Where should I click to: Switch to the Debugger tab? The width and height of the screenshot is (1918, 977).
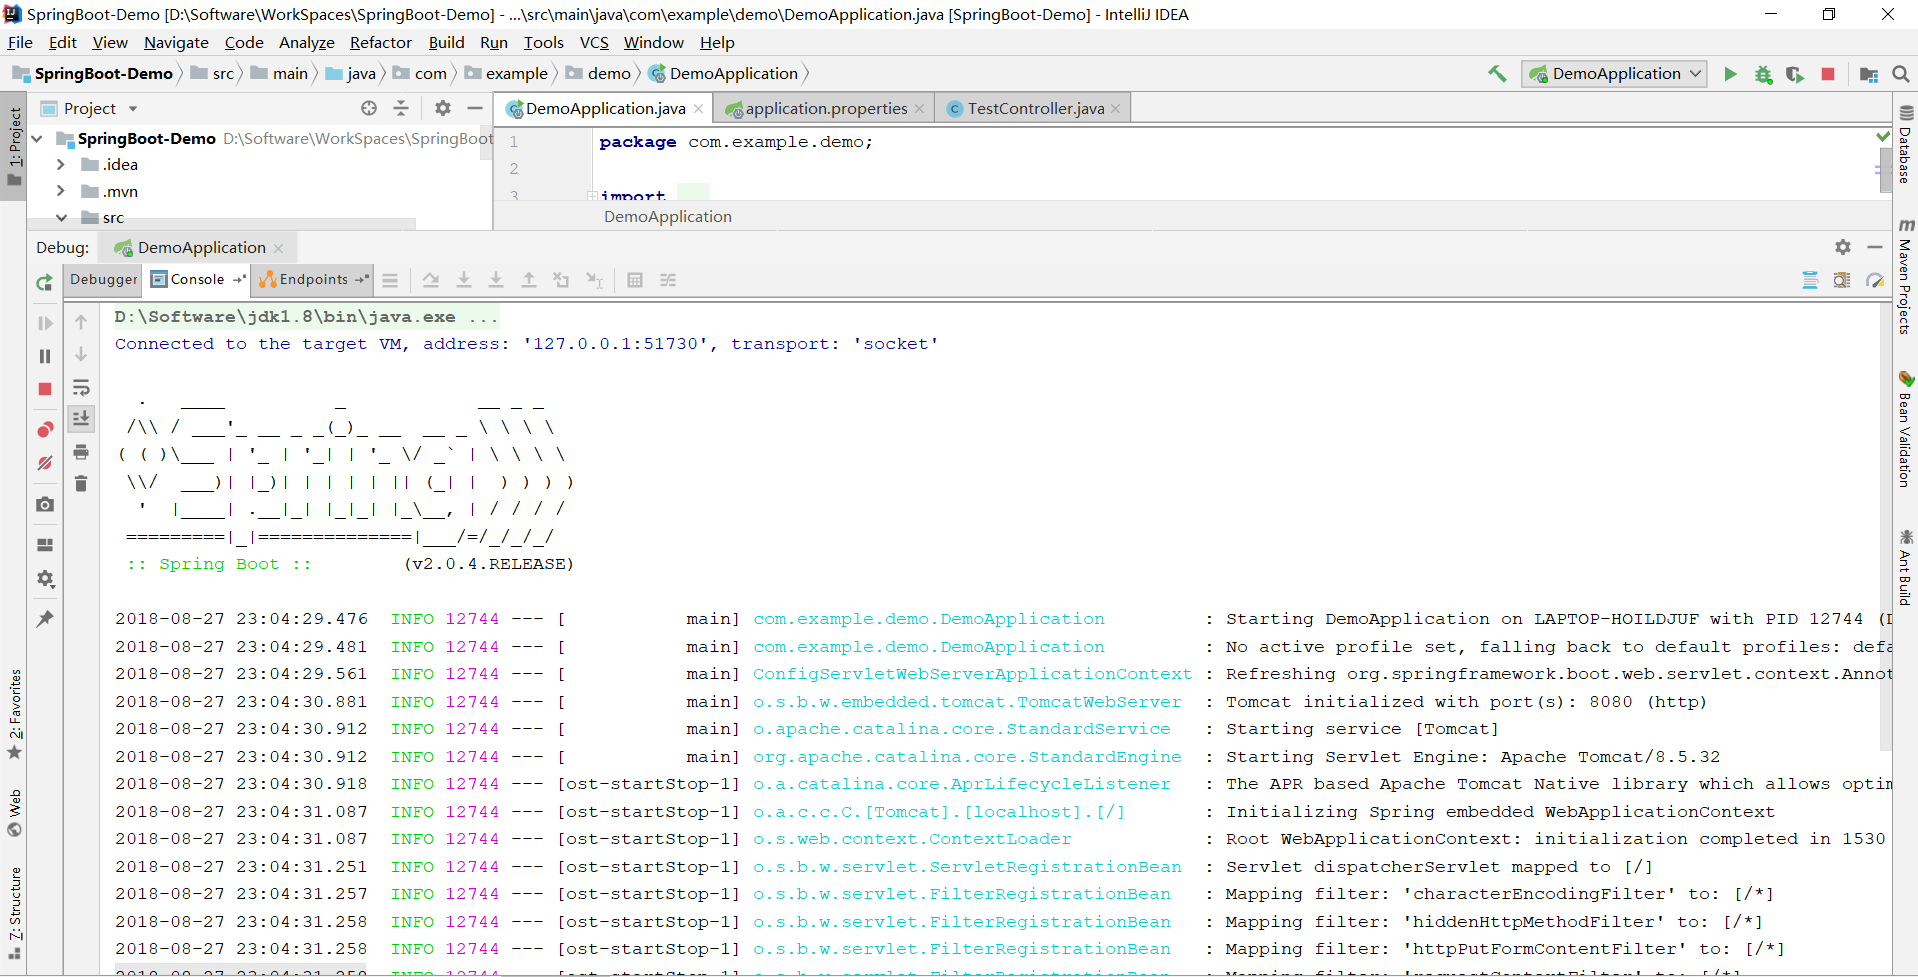(x=104, y=280)
